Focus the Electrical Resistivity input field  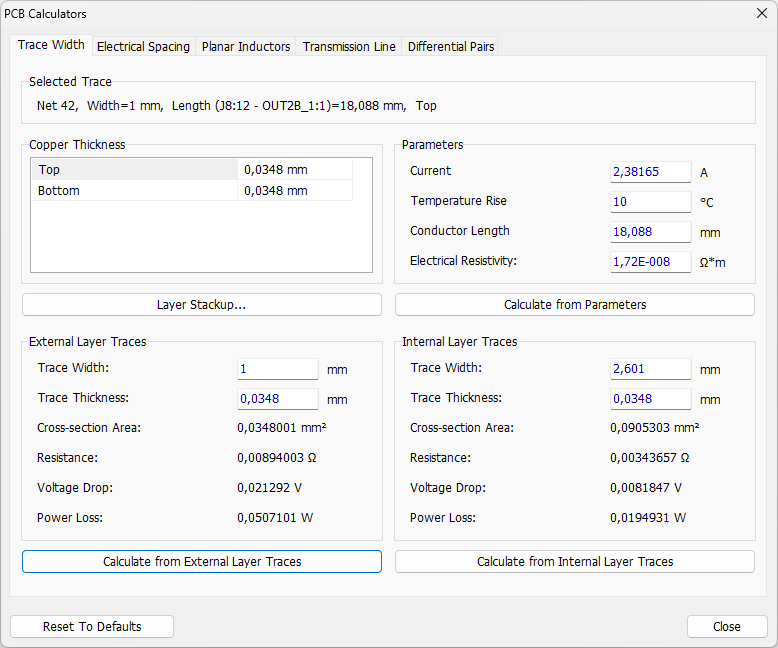click(650, 262)
